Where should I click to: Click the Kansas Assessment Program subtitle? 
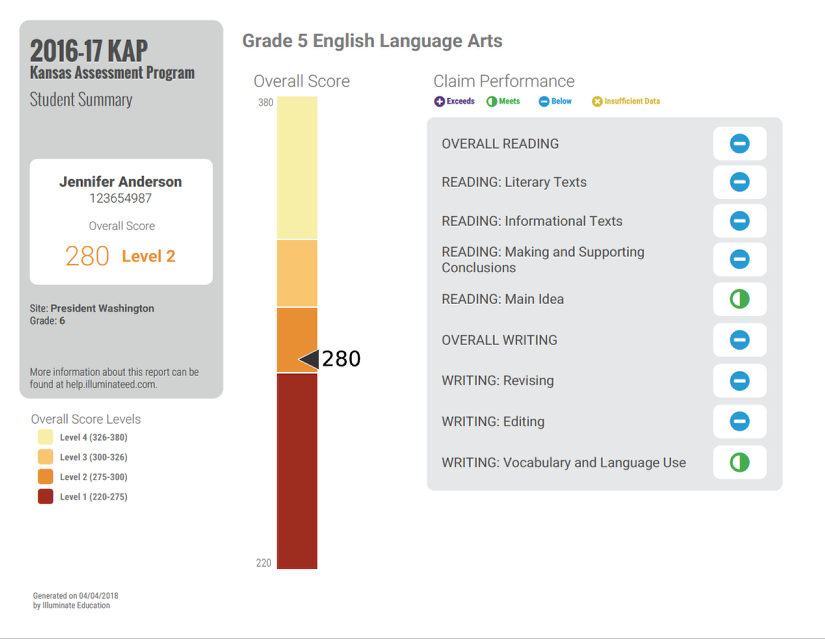112,73
